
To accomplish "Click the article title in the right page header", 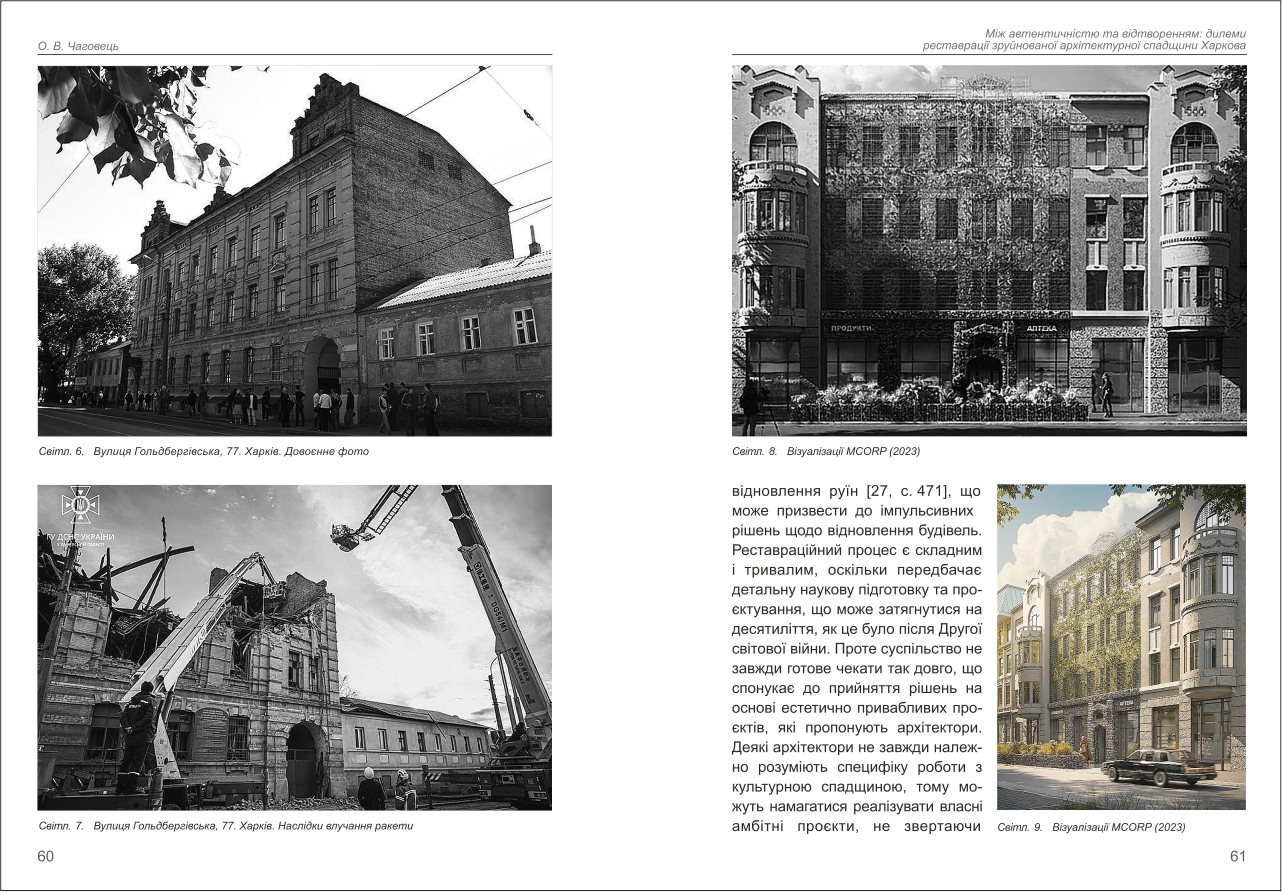I will click(1083, 40).
